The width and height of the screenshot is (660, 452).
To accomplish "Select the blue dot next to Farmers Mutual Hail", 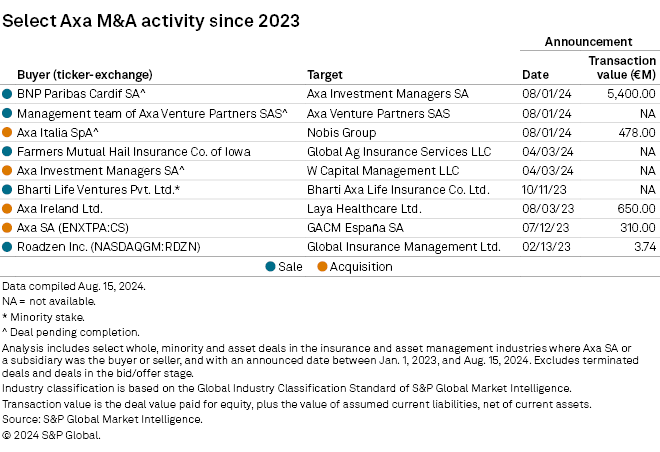I will [x=8, y=151].
